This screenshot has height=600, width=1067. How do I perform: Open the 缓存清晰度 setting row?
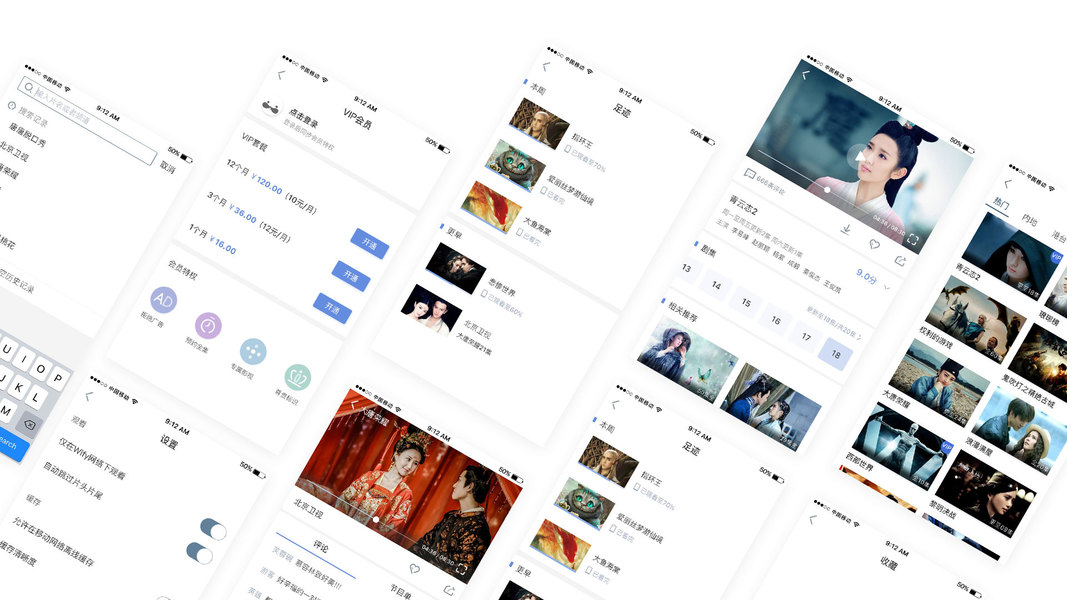coord(18,553)
